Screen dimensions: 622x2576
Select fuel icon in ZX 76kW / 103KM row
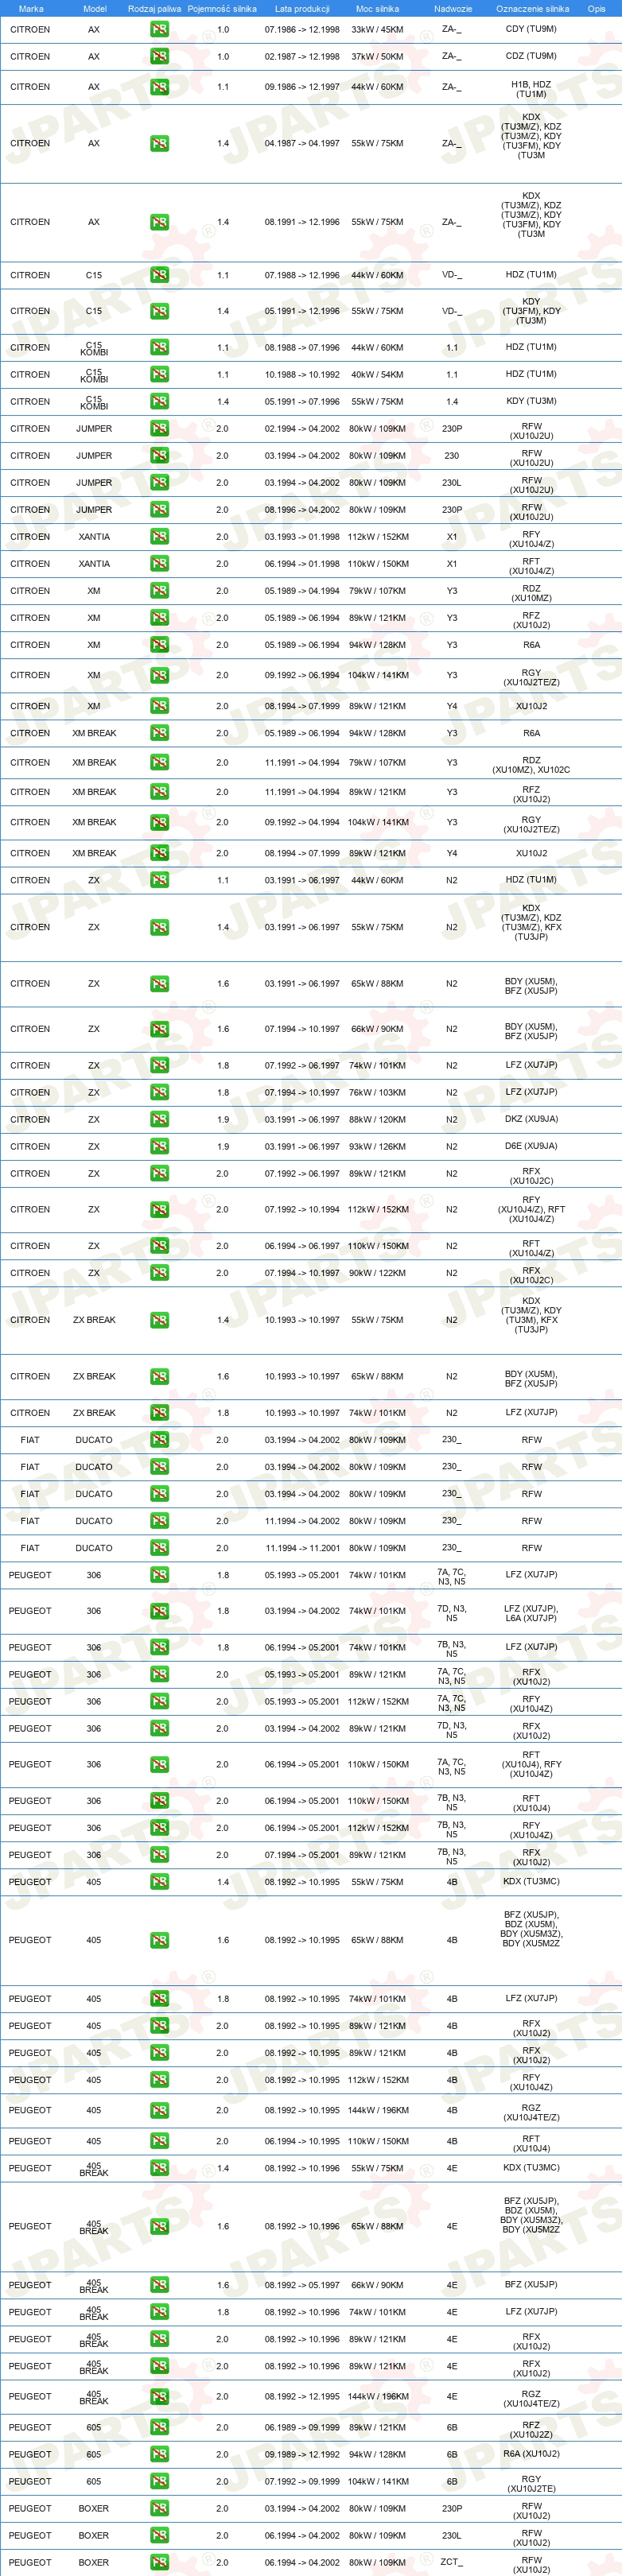[159, 1093]
